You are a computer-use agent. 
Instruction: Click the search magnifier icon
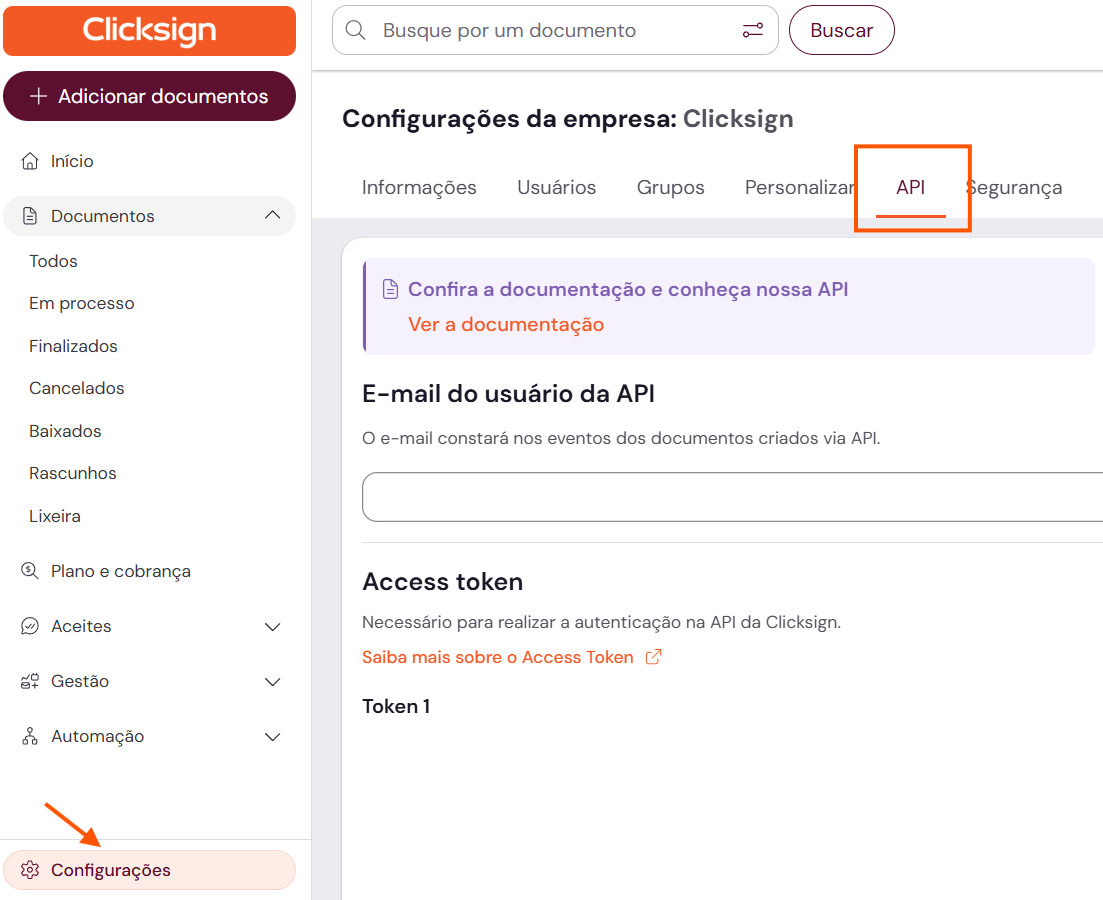coord(355,30)
